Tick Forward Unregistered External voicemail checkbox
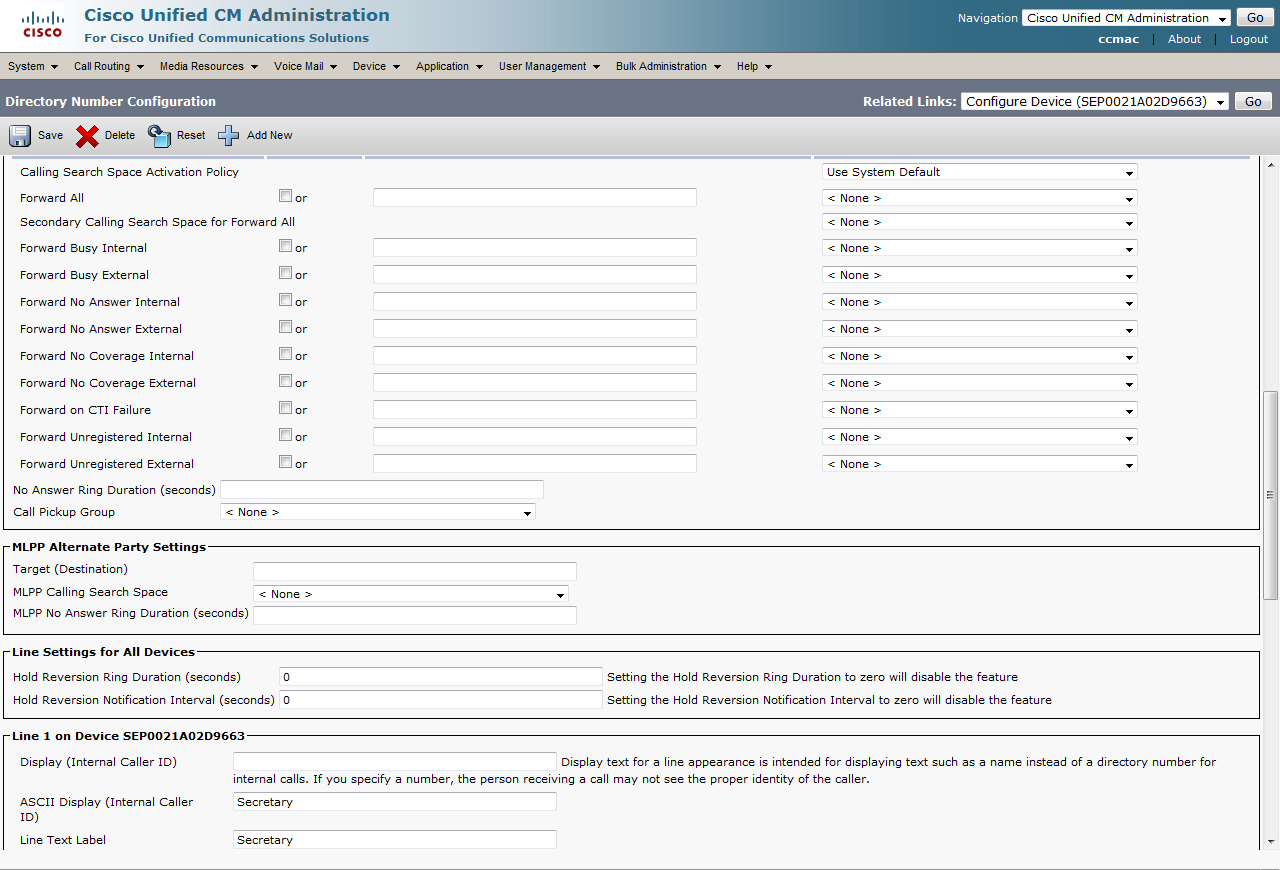The height and width of the screenshot is (870, 1280). pos(286,462)
